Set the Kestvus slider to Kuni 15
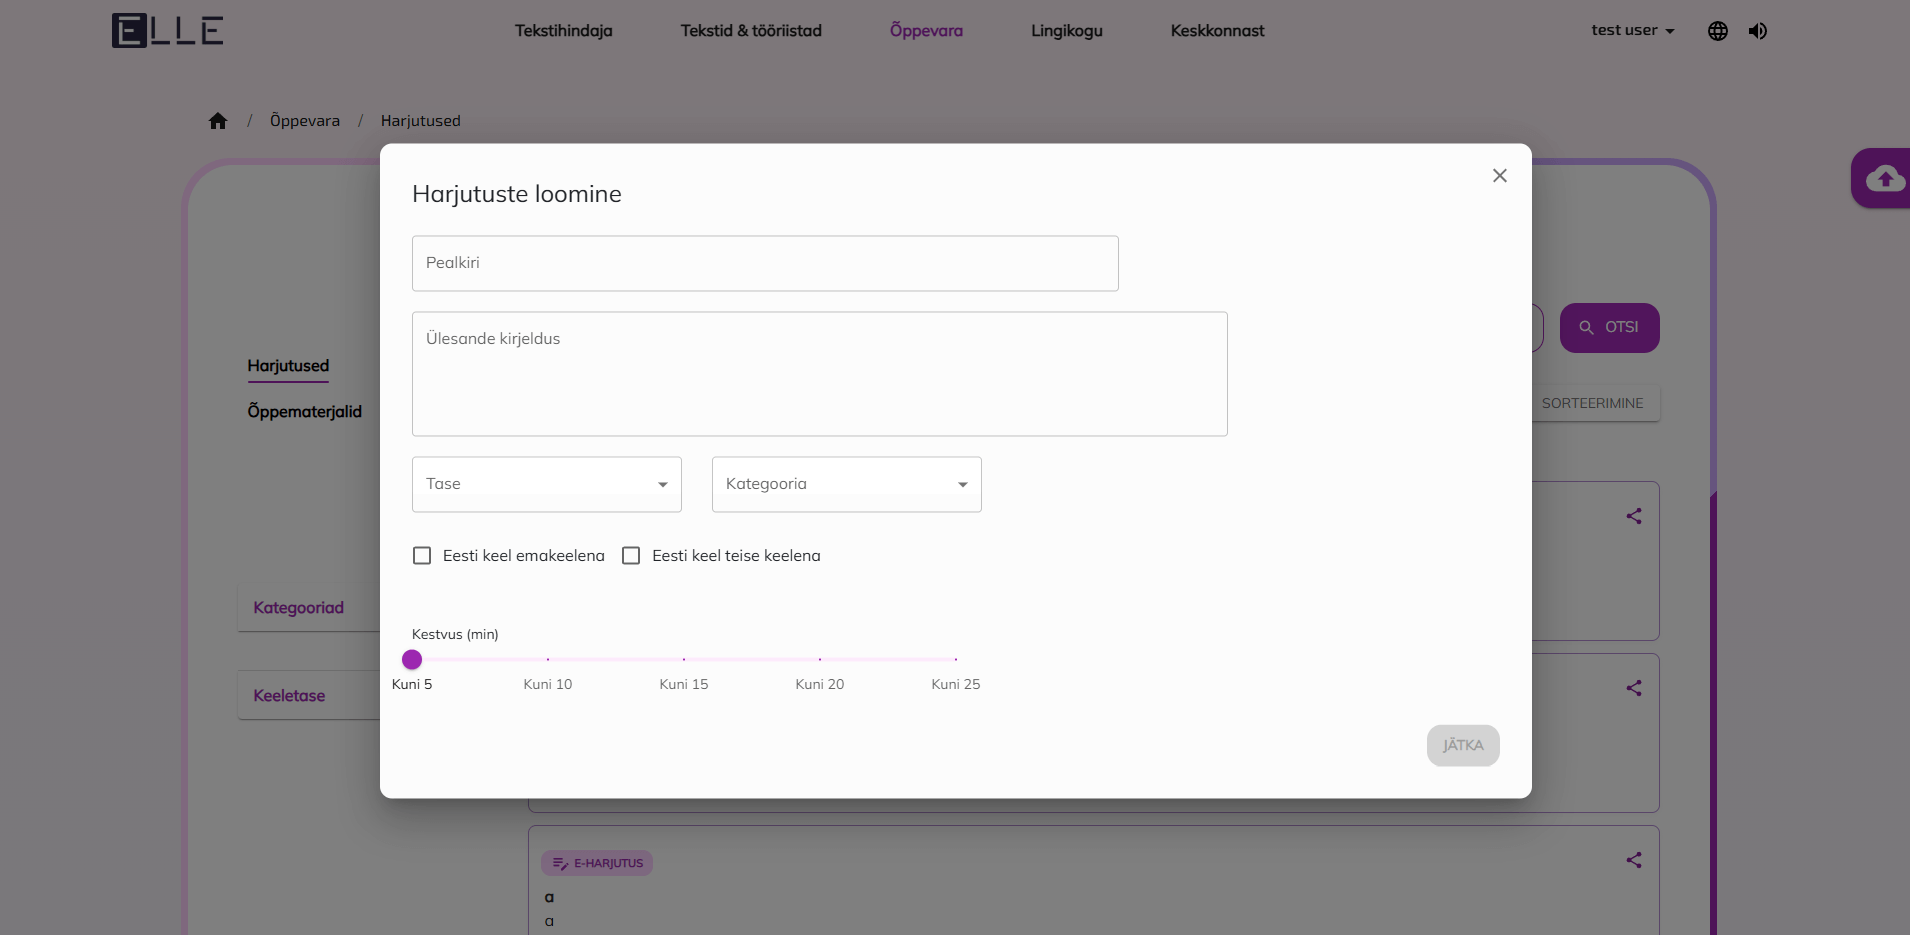The height and width of the screenshot is (935, 1910). click(684, 660)
